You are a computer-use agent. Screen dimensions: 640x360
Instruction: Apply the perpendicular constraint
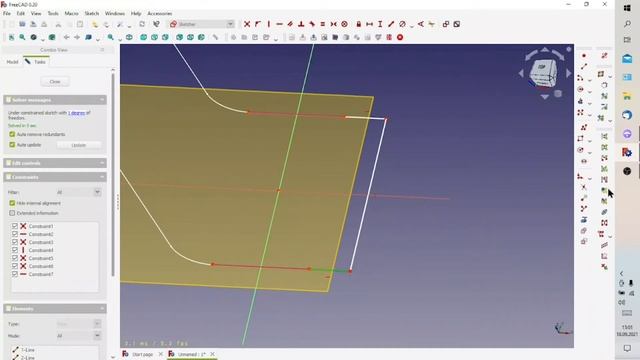coord(301,24)
